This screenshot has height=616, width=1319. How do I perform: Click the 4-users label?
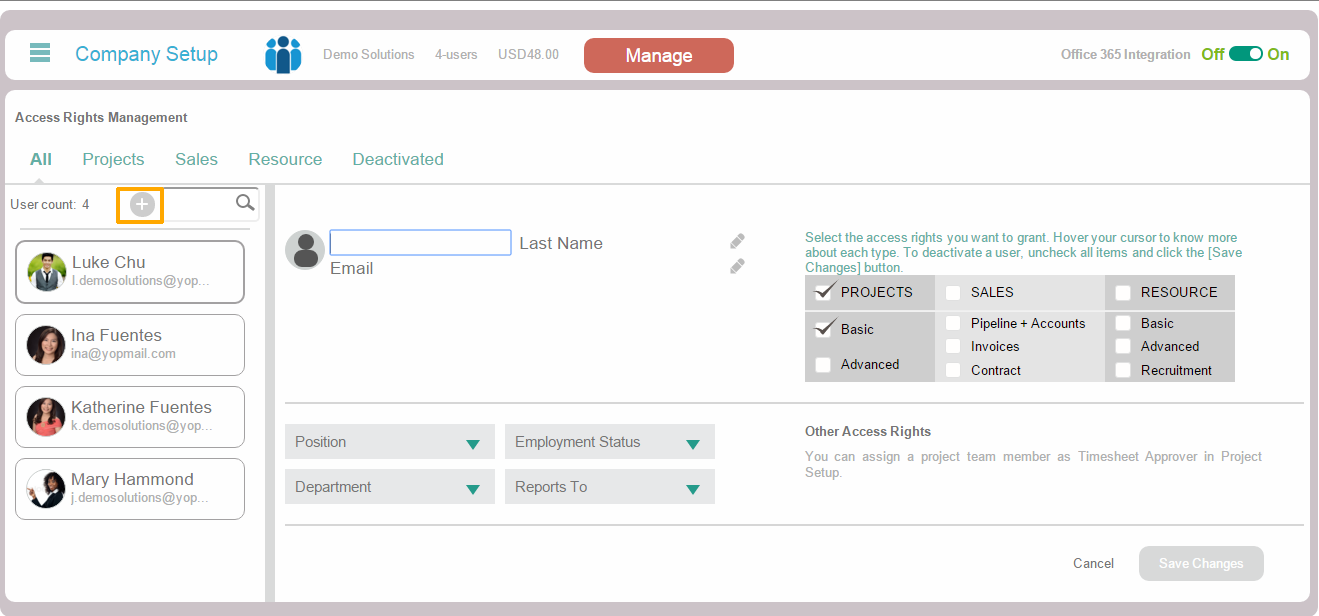click(x=456, y=55)
